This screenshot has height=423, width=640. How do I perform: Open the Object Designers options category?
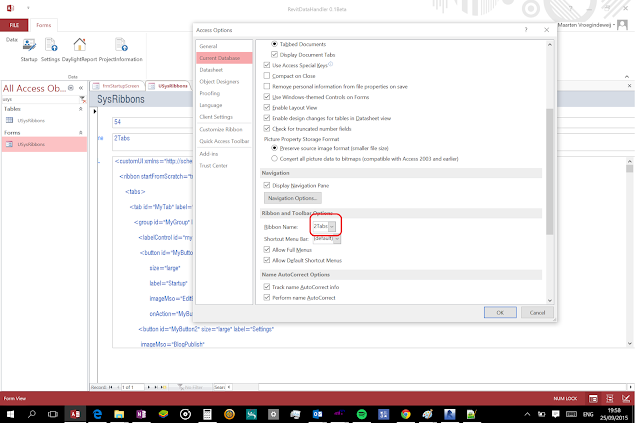pyautogui.click(x=224, y=82)
